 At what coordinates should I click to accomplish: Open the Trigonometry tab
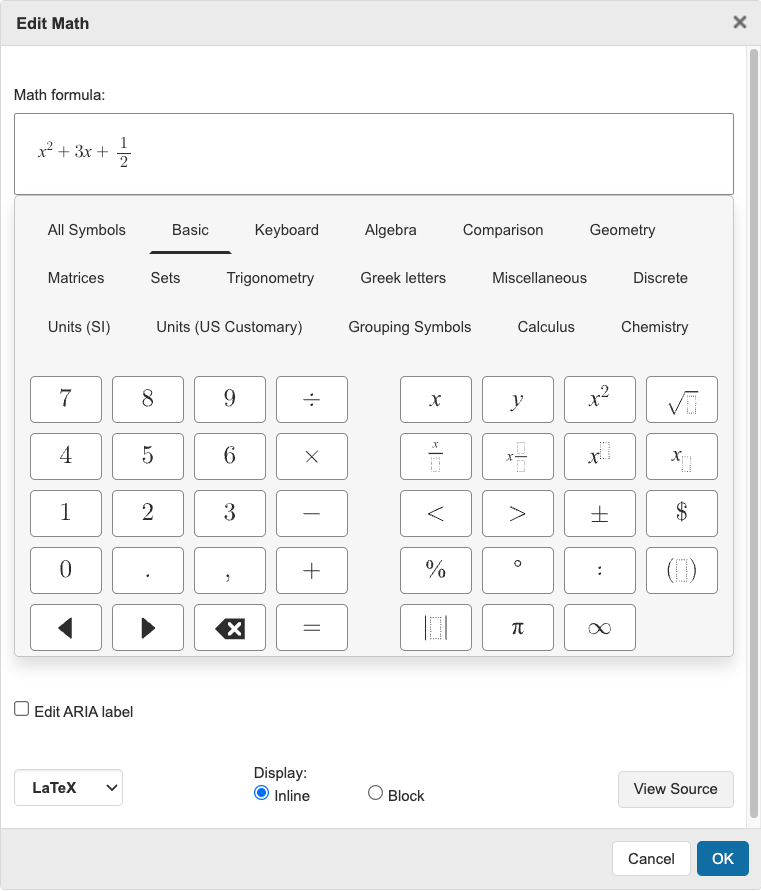click(x=270, y=278)
